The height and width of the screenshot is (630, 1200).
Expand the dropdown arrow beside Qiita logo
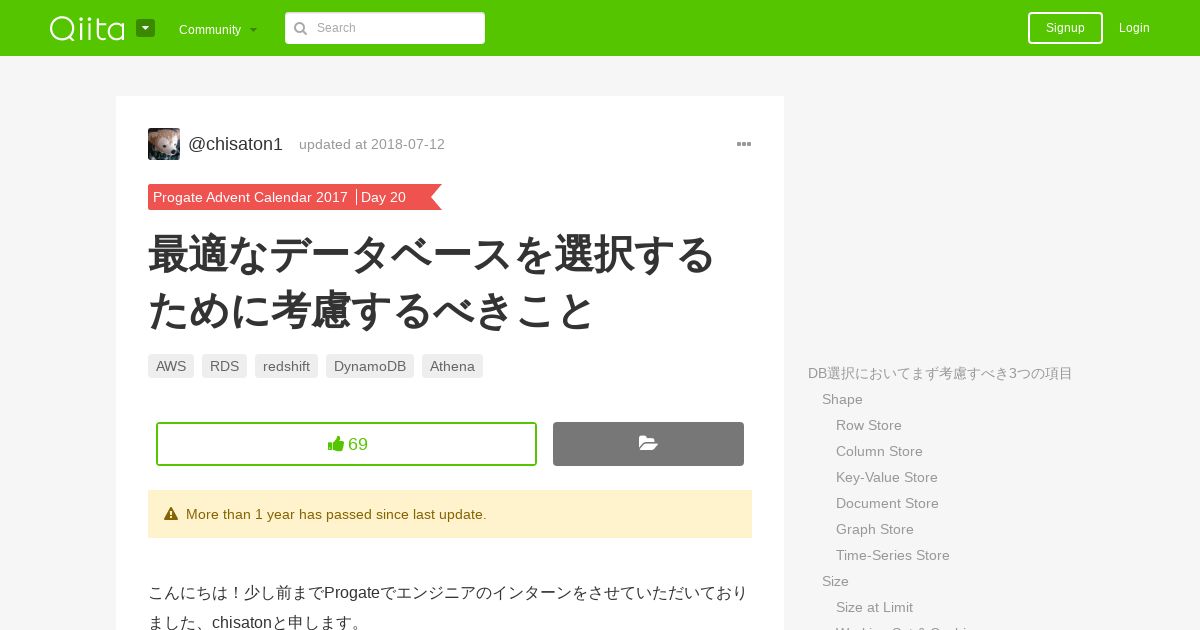146,28
